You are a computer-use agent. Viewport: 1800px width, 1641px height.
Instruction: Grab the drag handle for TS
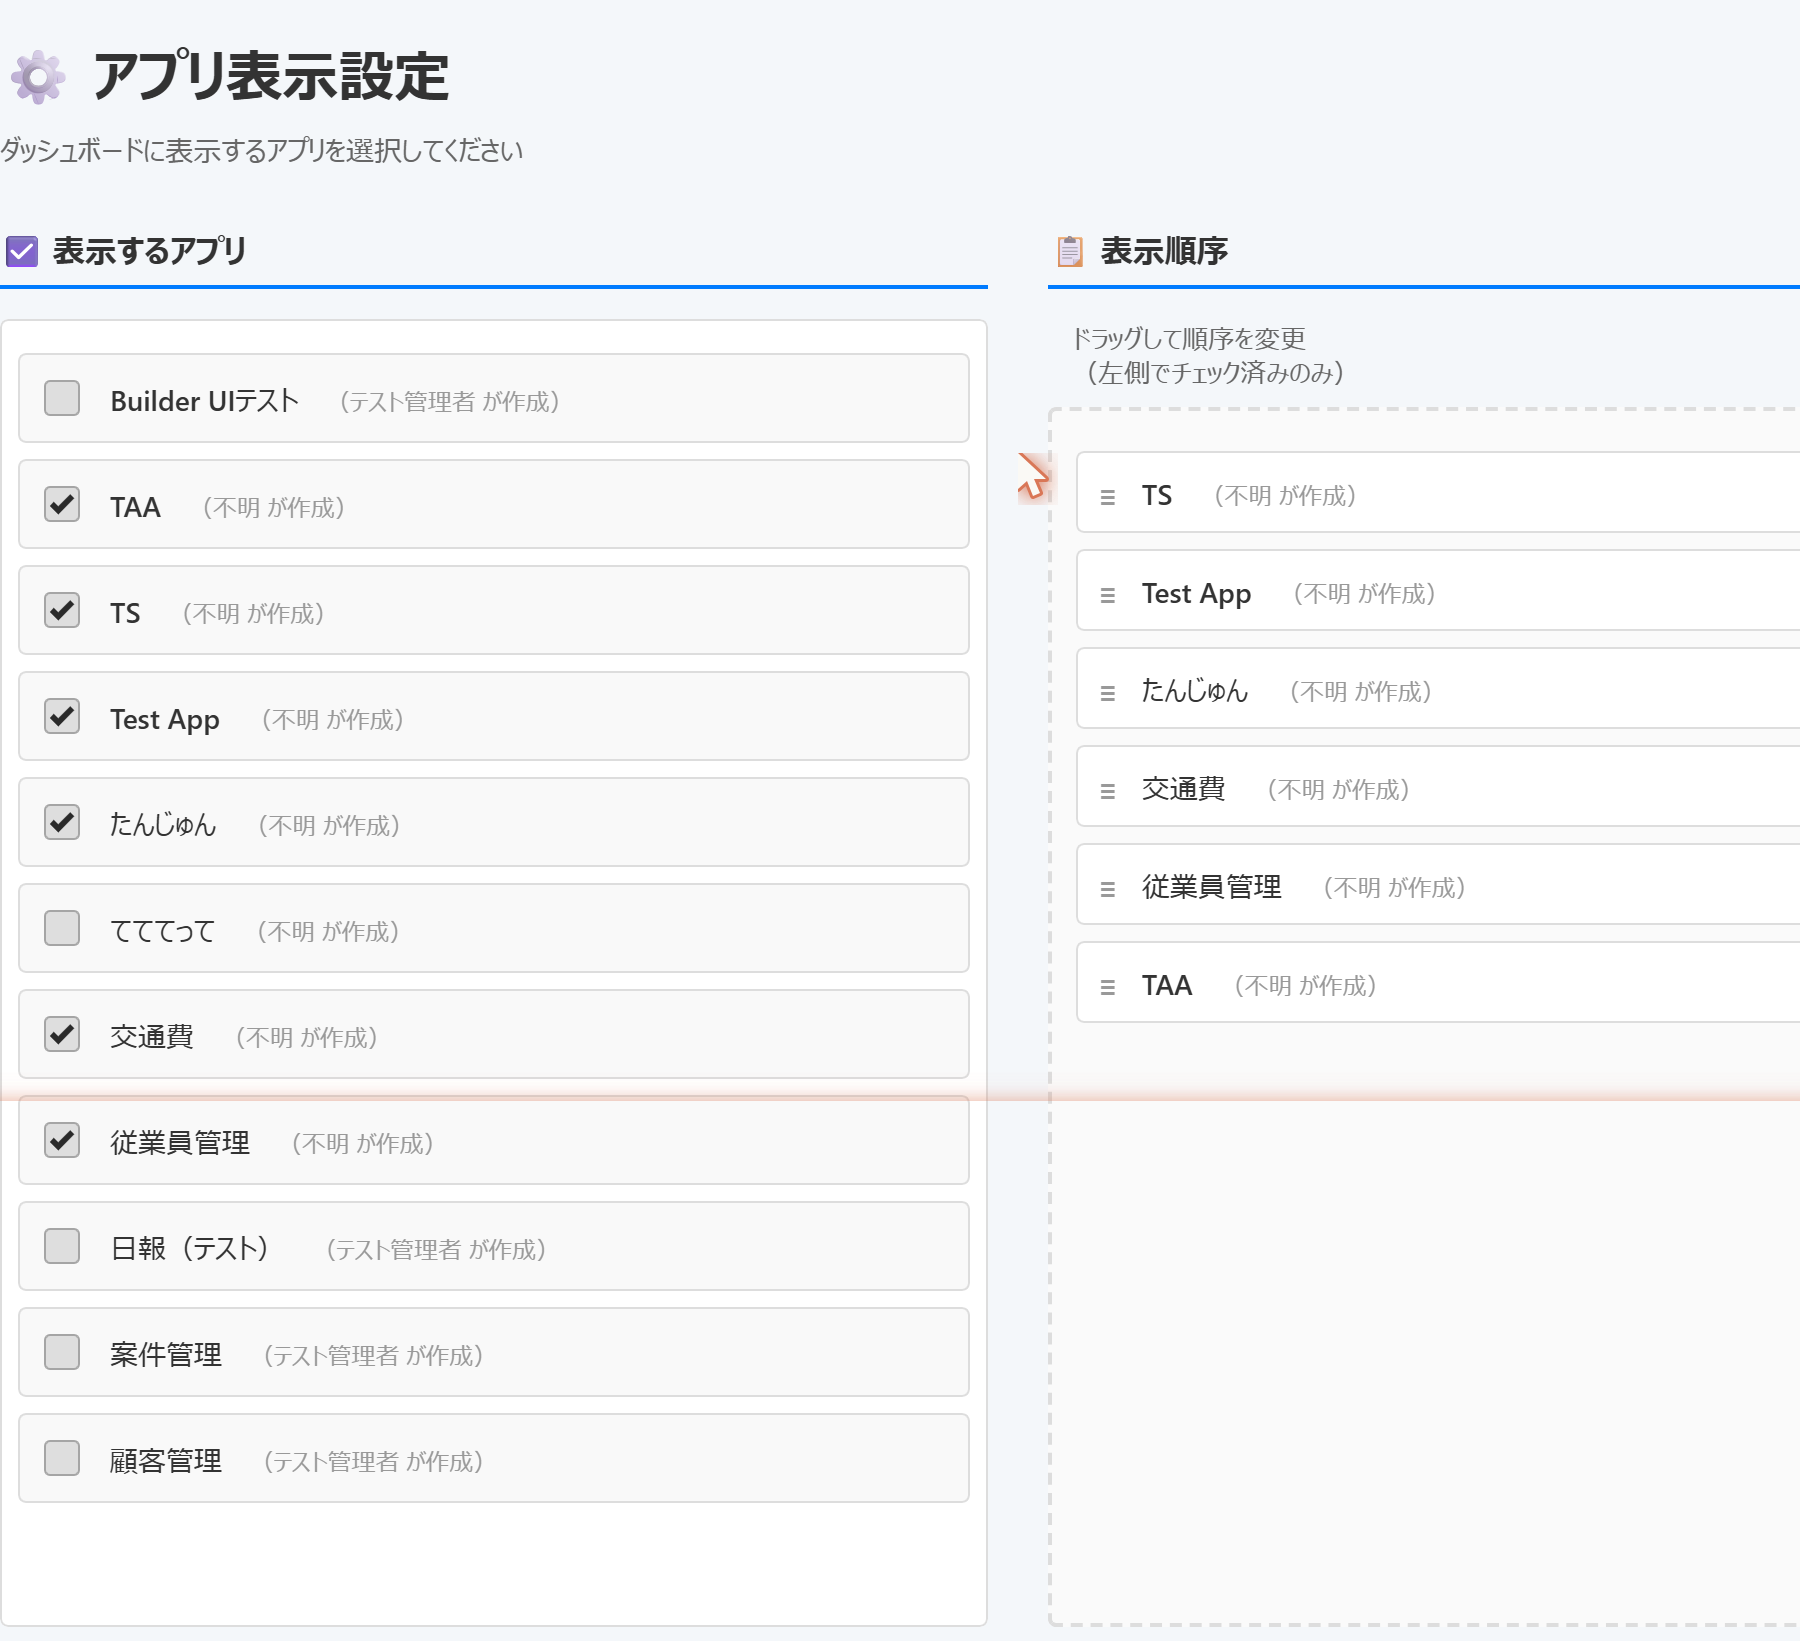pyautogui.click(x=1107, y=497)
